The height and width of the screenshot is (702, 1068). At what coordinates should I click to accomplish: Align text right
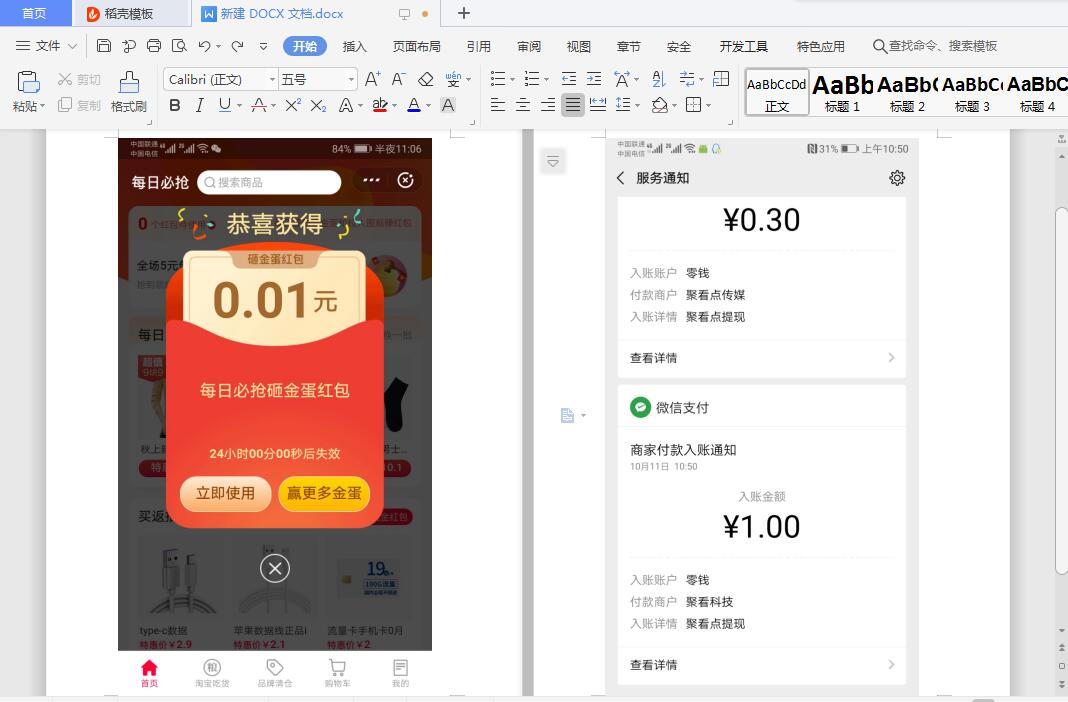click(548, 105)
